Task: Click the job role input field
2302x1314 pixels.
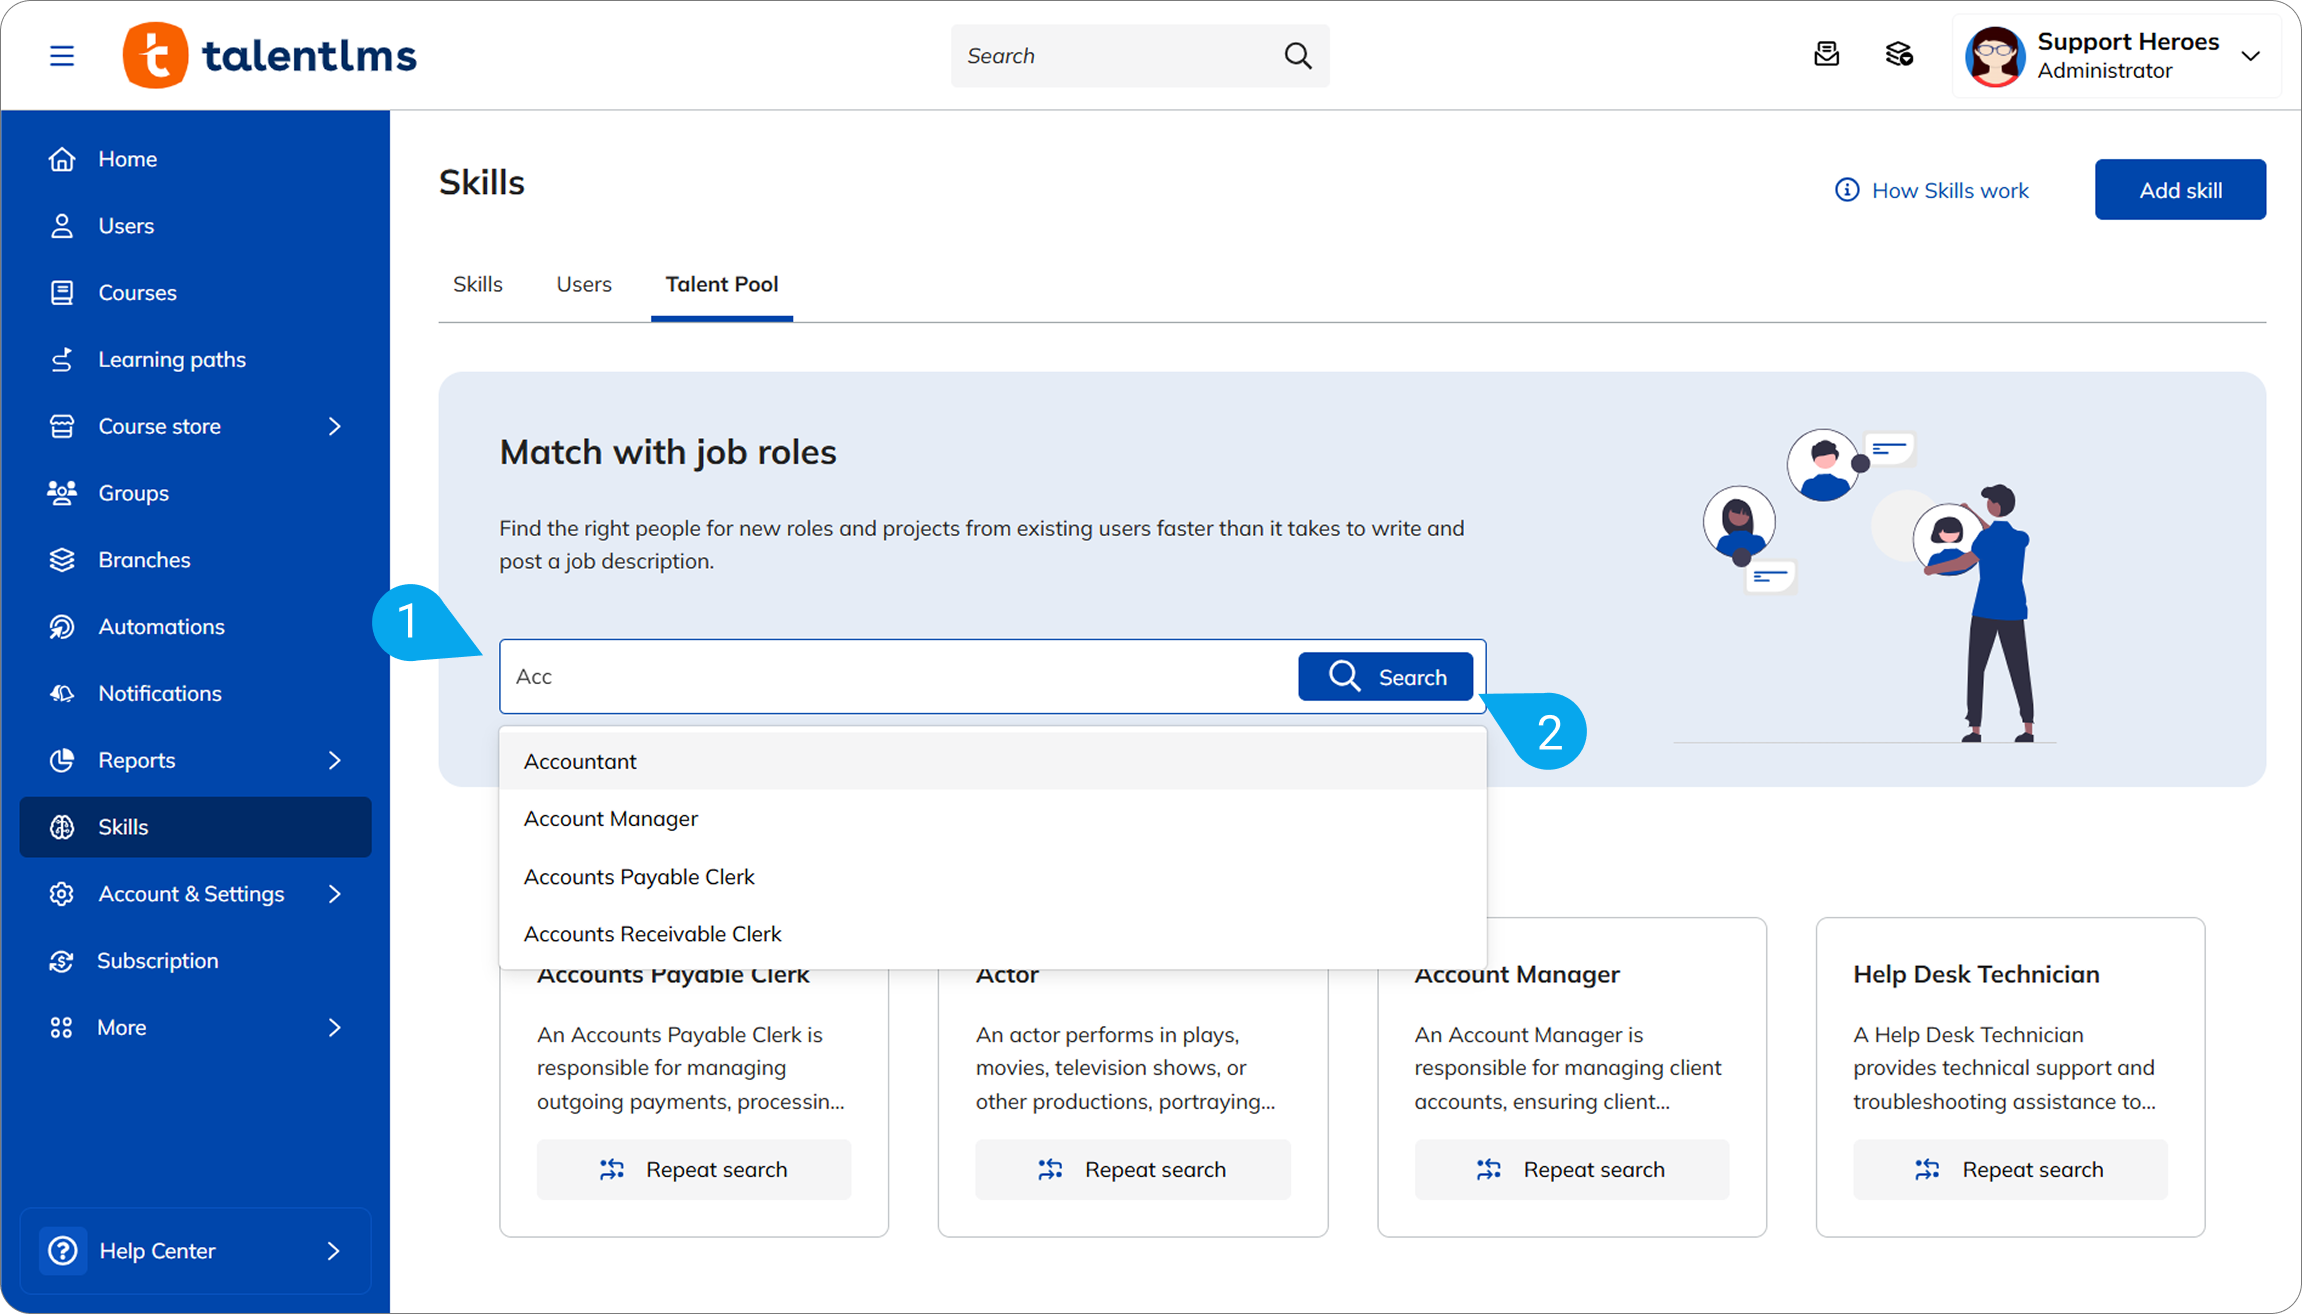Action: [900, 677]
